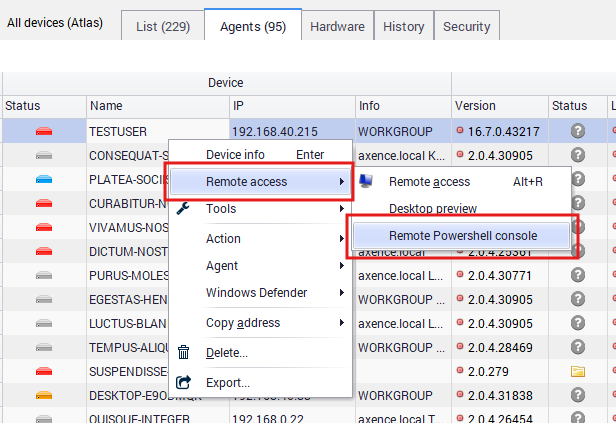Screen dimensions: 616x423
Task: Click the Export arrow icon
Action: 183,382
